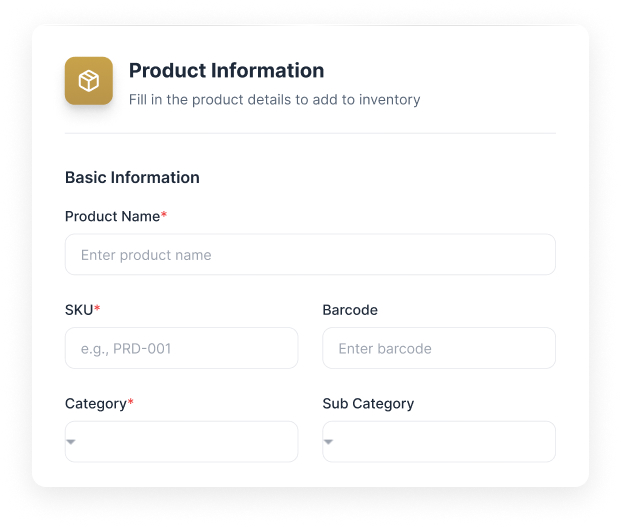Click the gold package box icon
The height and width of the screenshot is (527, 621).
[x=89, y=81]
